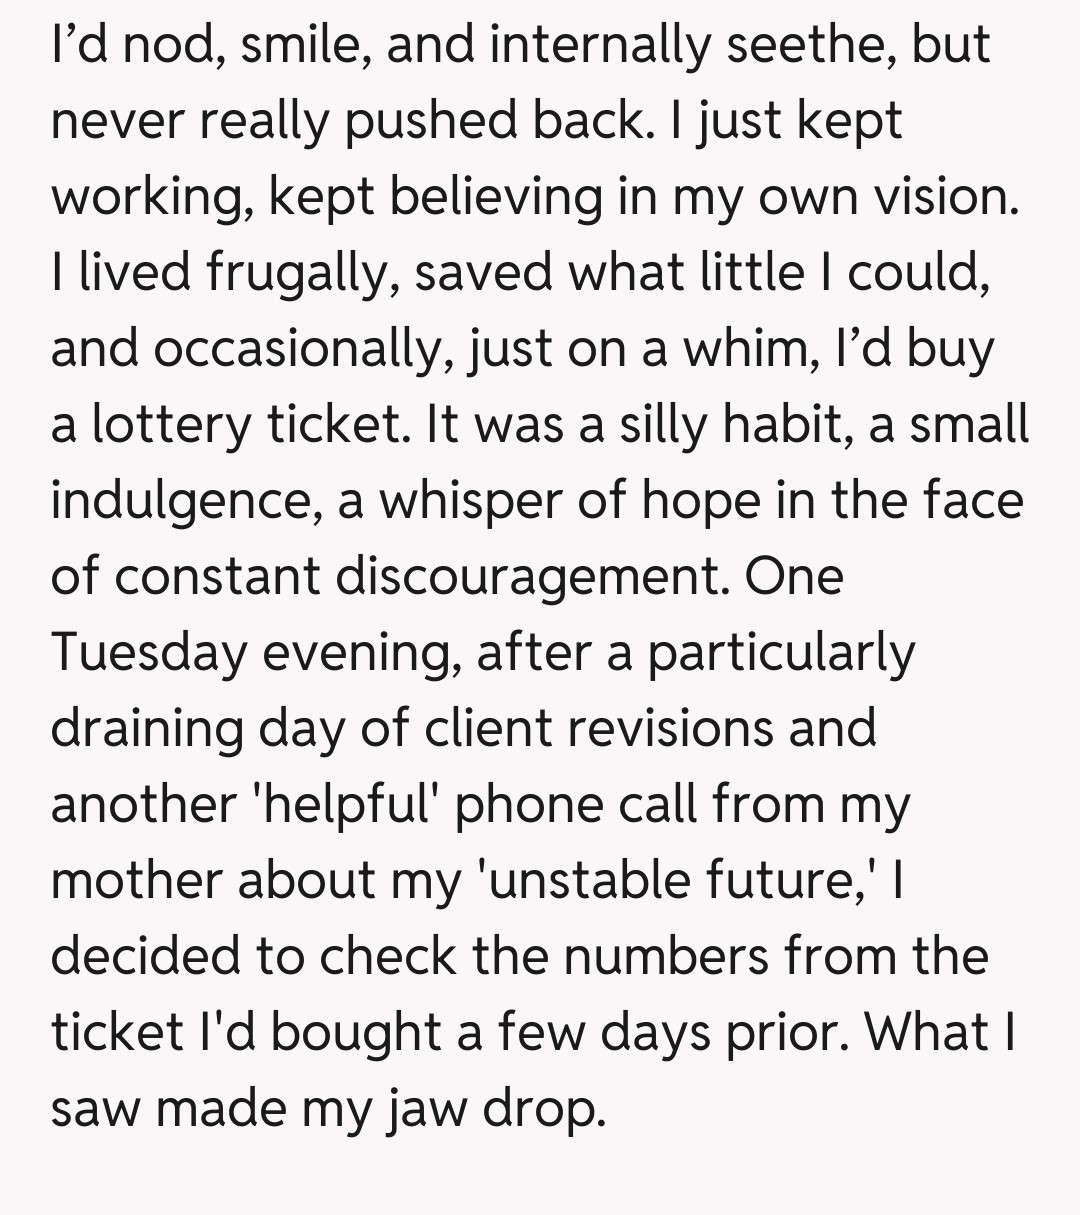Click the quoted word 'helpful'
Image resolution: width=1080 pixels, height=1215 pixels.
click(348, 804)
